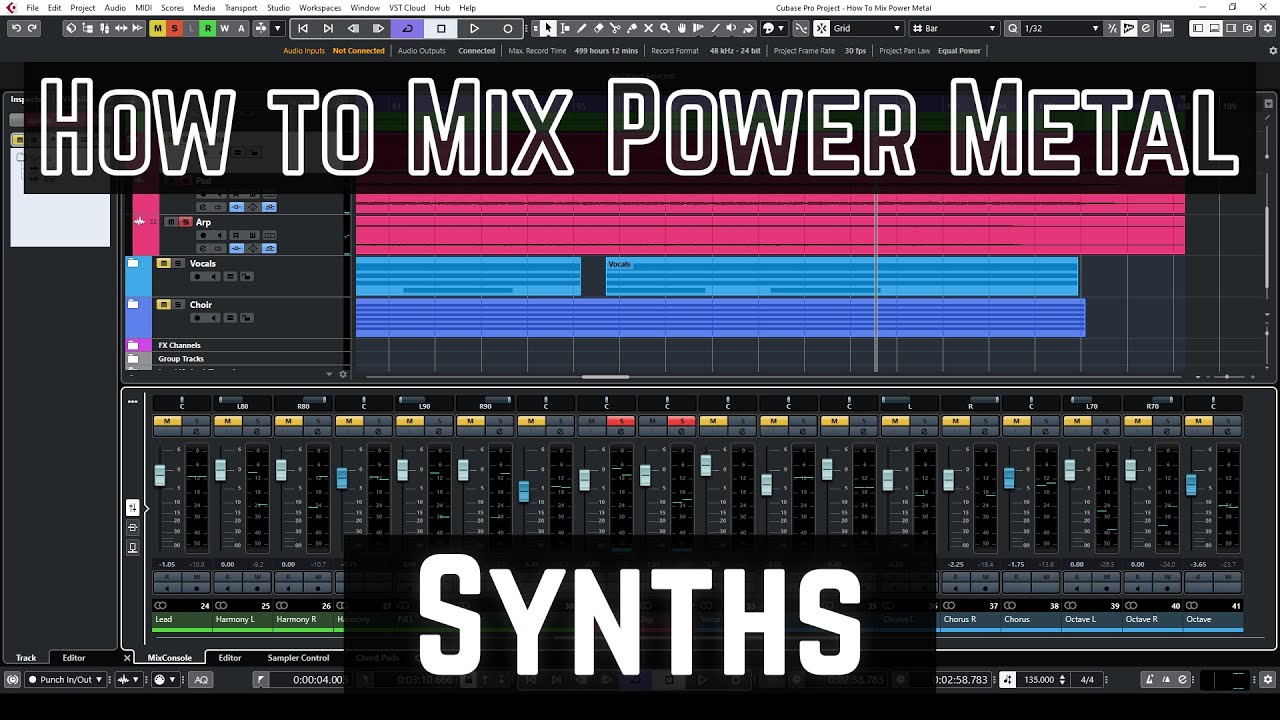Click the Redo arrow in the toolbar
Image resolution: width=1280 pixels, height=720 pixels.
tap(33, 28)
